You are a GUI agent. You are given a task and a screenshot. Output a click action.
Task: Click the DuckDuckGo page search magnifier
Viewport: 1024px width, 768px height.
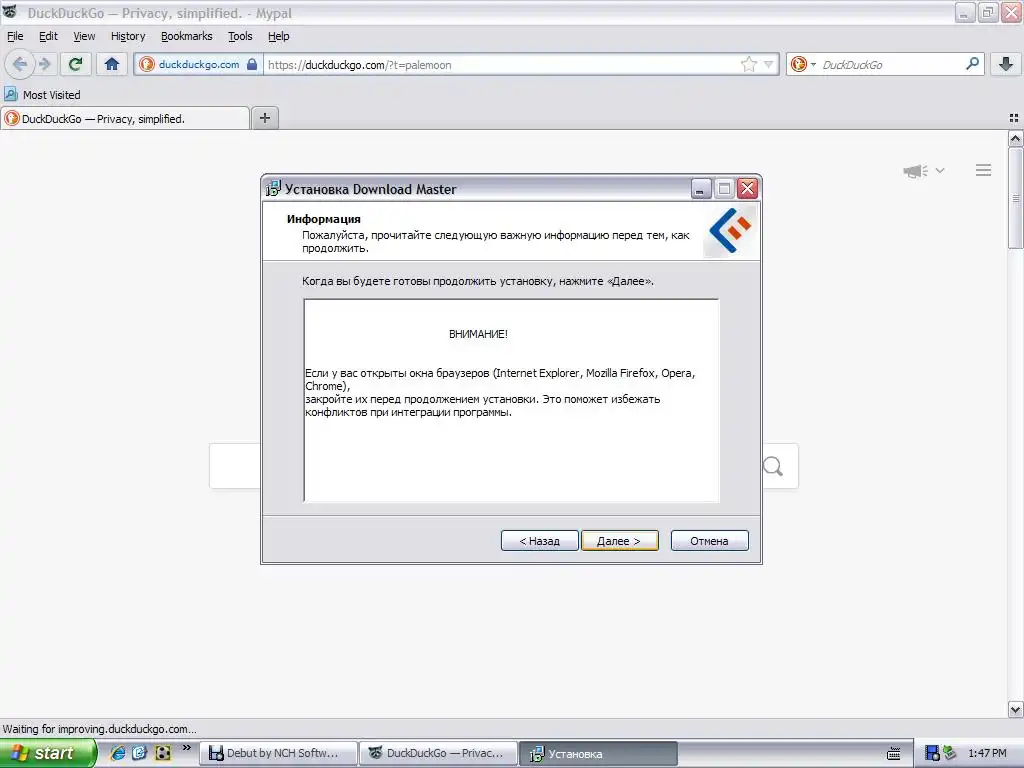[773, 466]
